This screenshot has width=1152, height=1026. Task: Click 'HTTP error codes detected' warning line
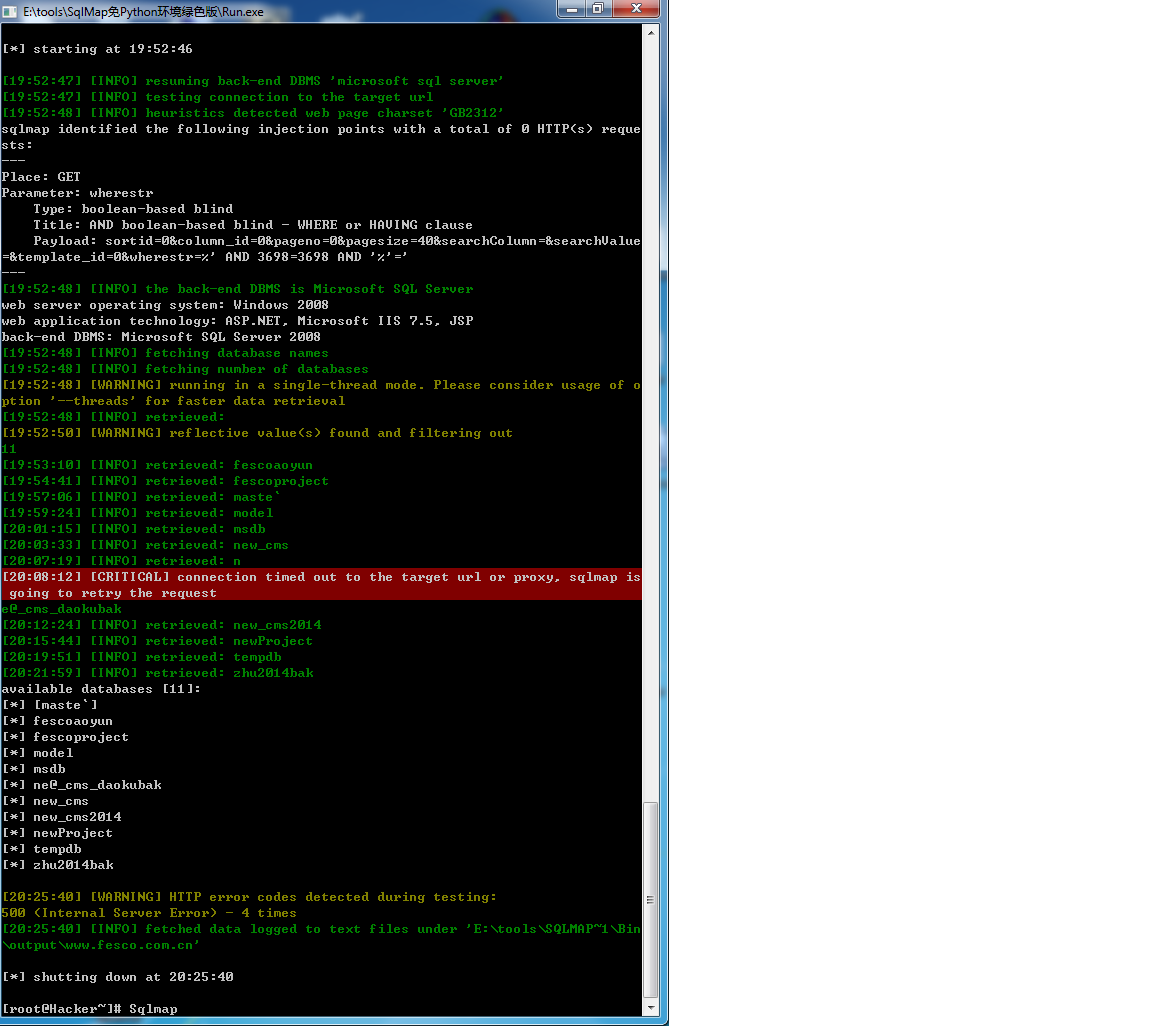coord(249,897)
